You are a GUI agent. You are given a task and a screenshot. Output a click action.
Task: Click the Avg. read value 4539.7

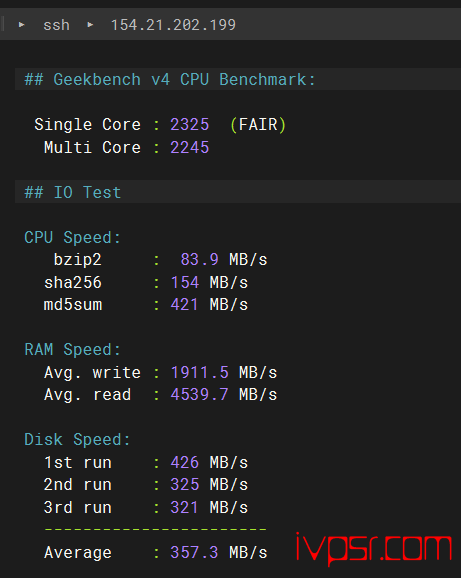[199, 395]
